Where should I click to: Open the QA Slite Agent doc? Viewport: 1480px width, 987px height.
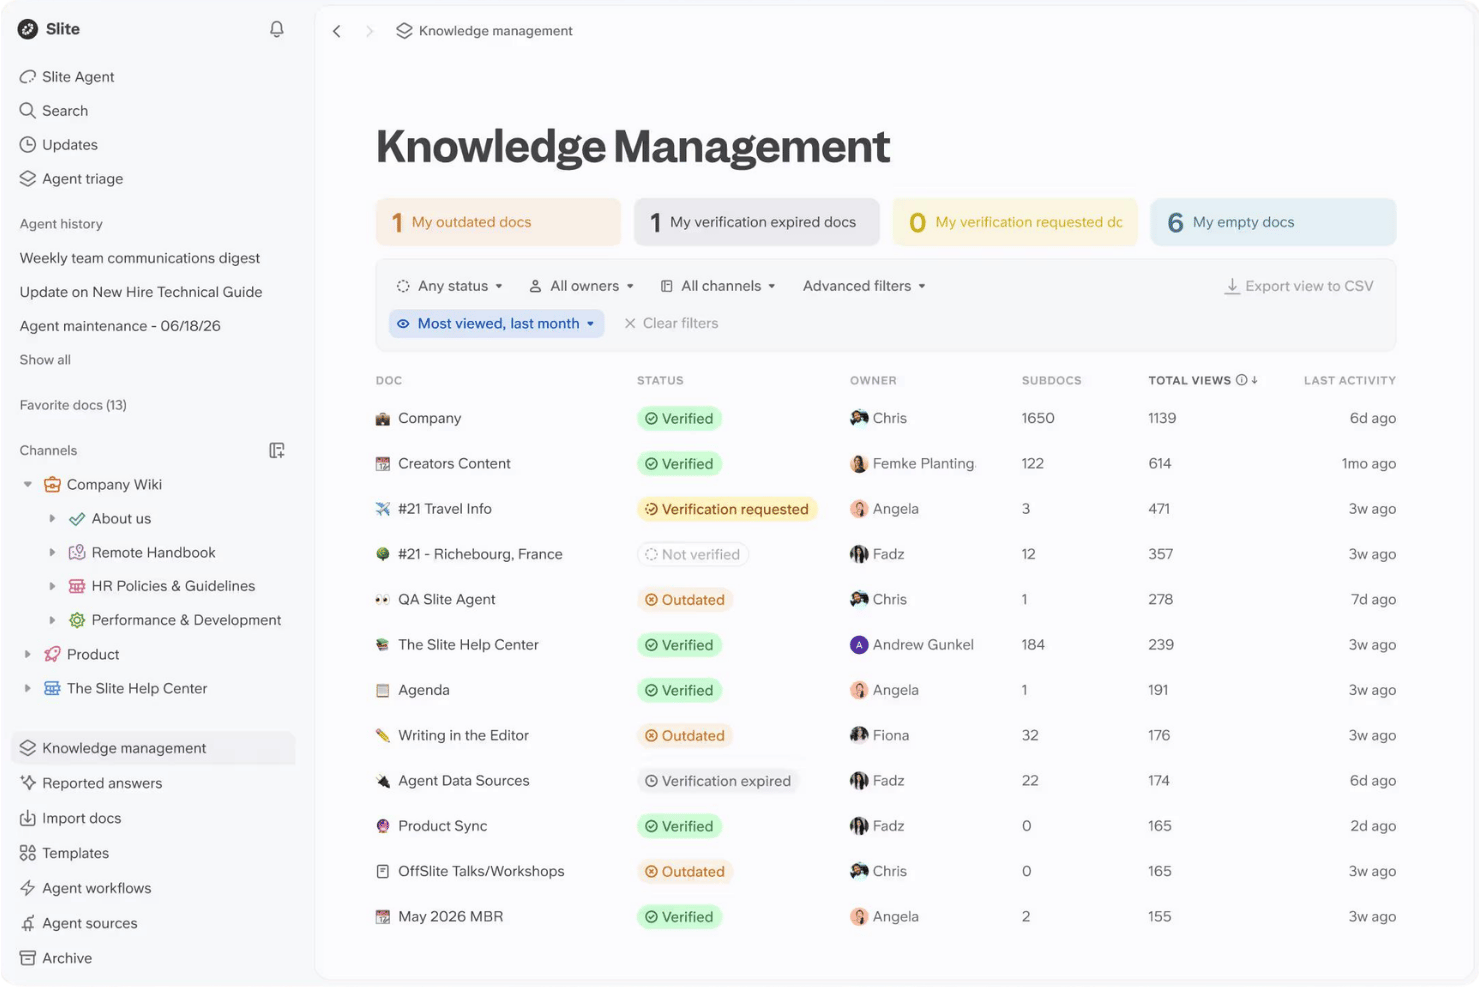coord(447,600)
